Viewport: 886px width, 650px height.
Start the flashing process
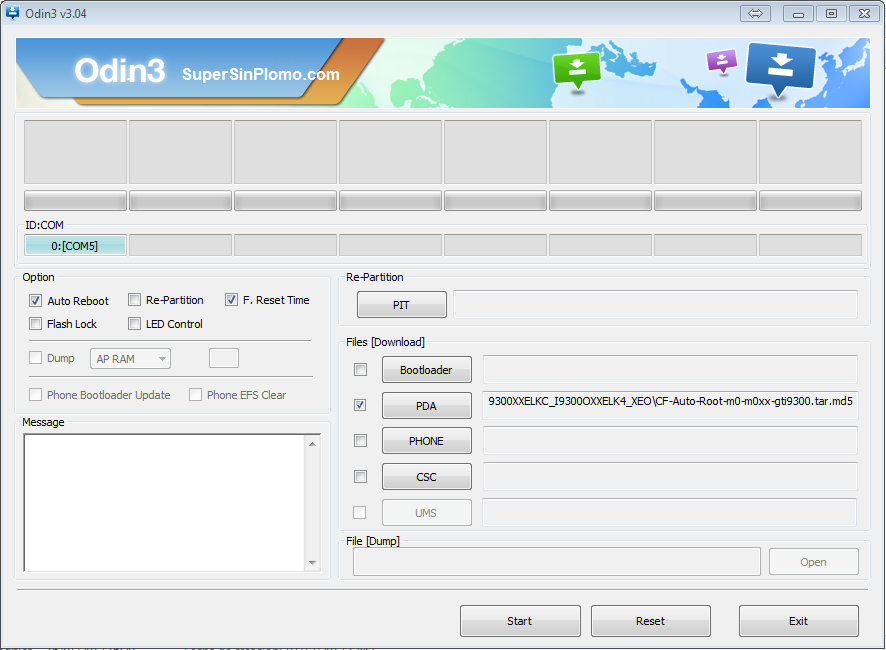[x=520, y=621]
